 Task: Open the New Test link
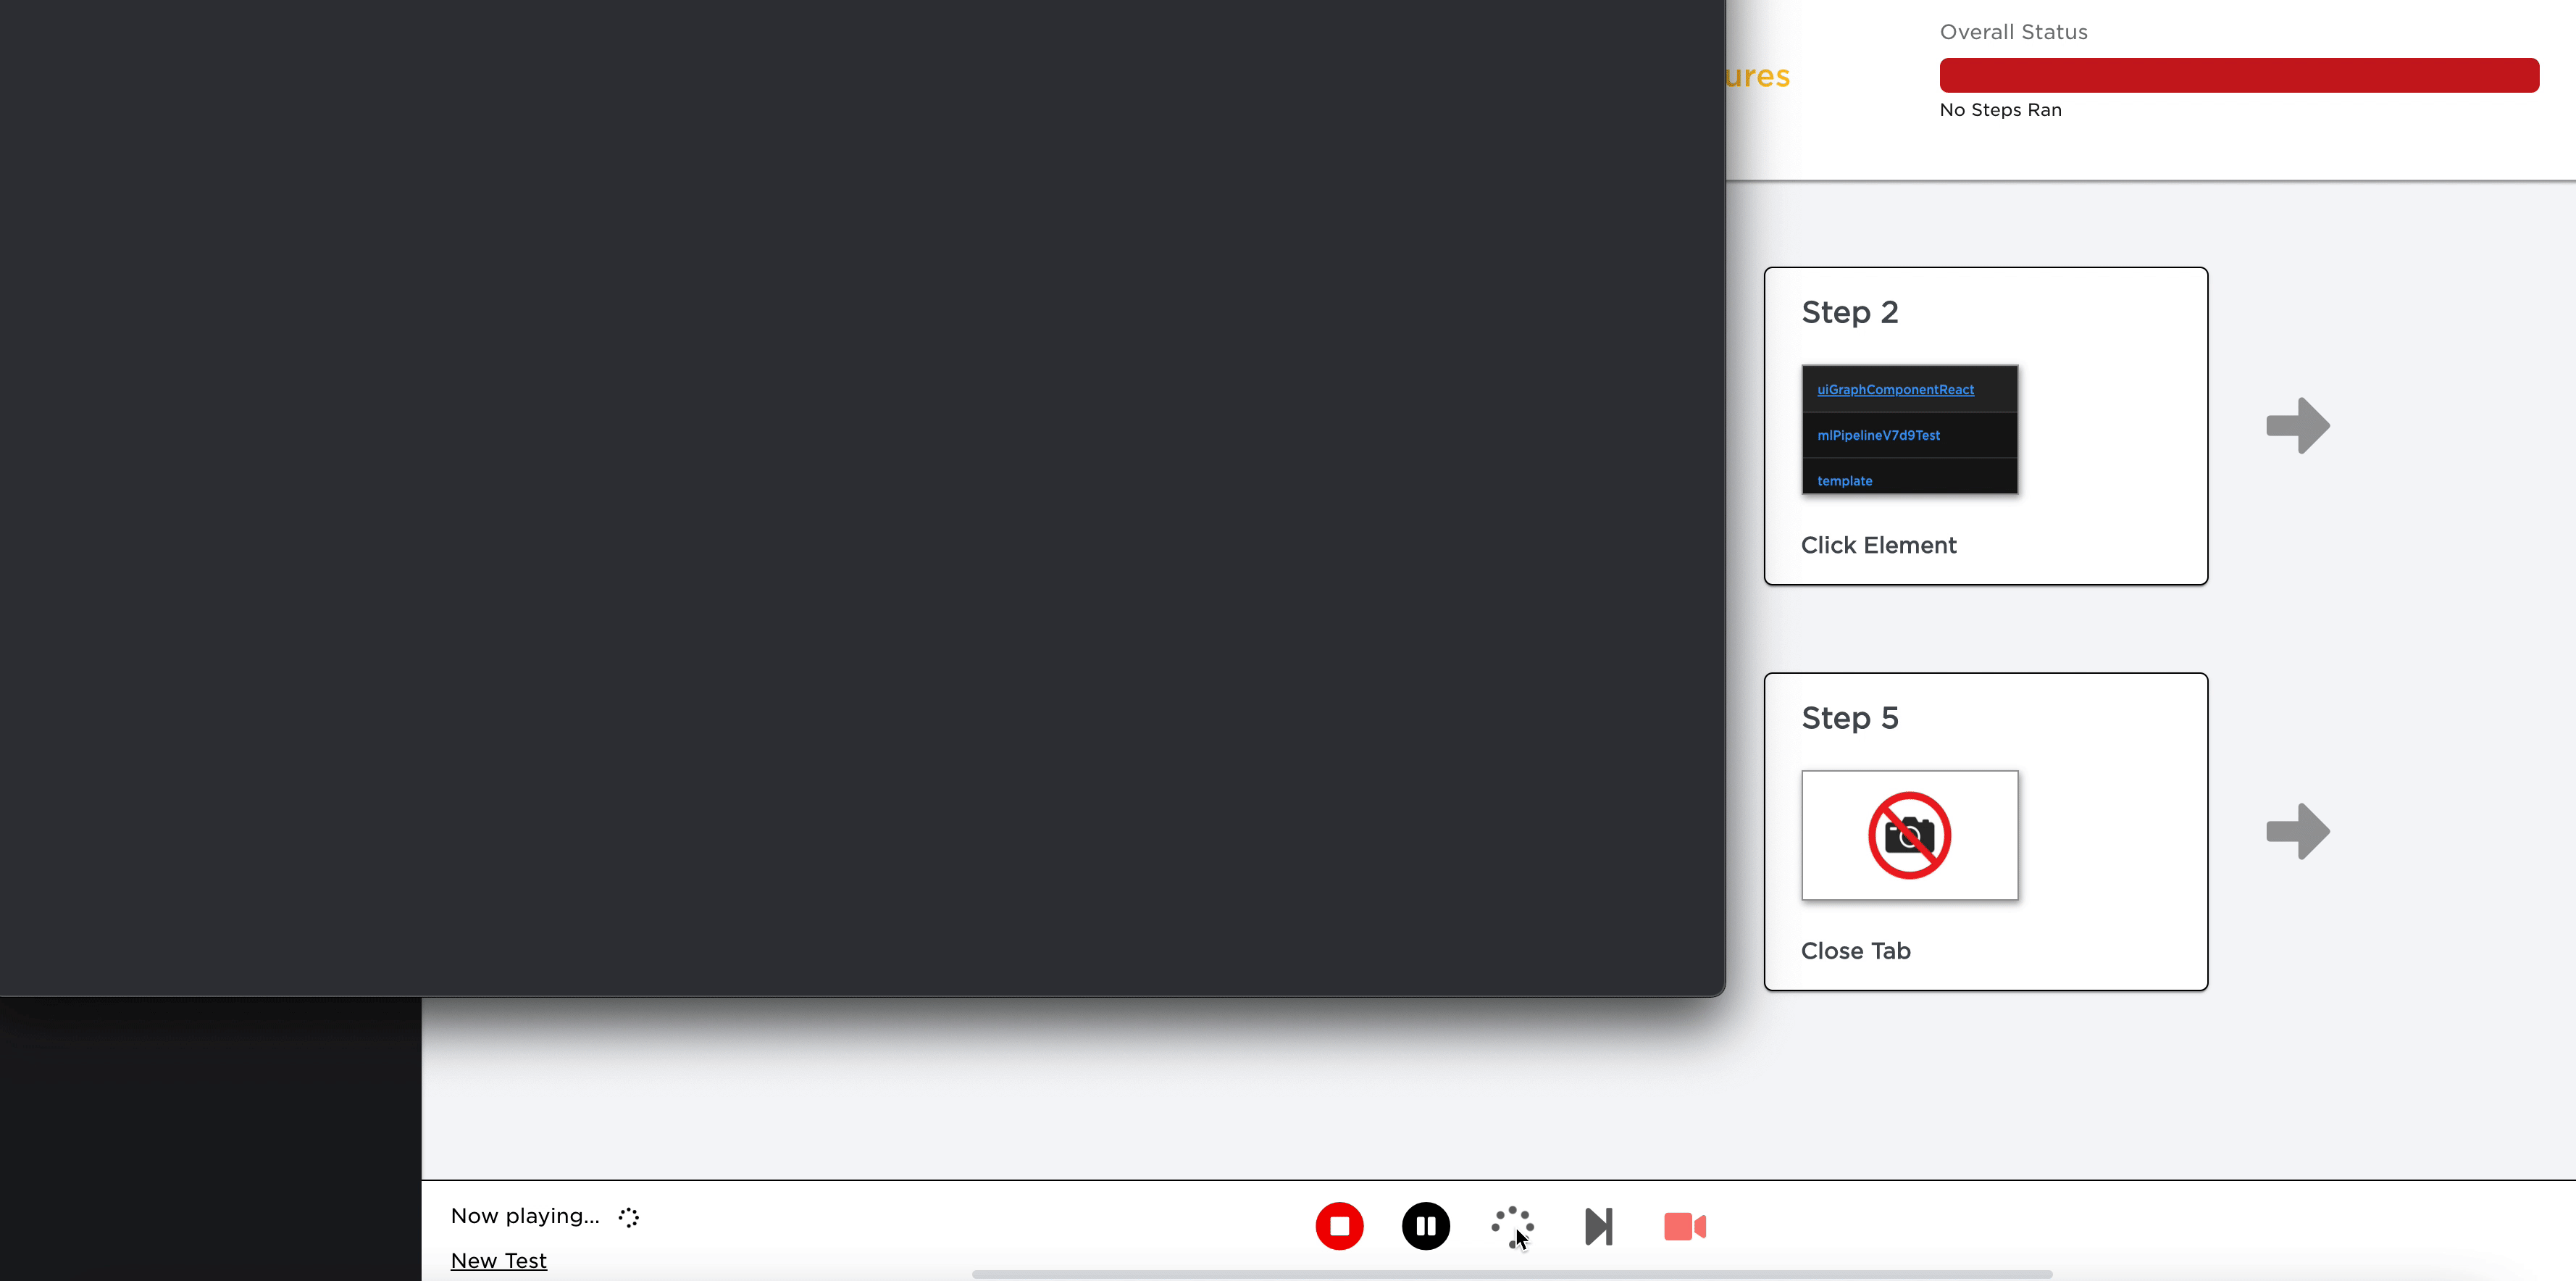(x=498, y=1260)
